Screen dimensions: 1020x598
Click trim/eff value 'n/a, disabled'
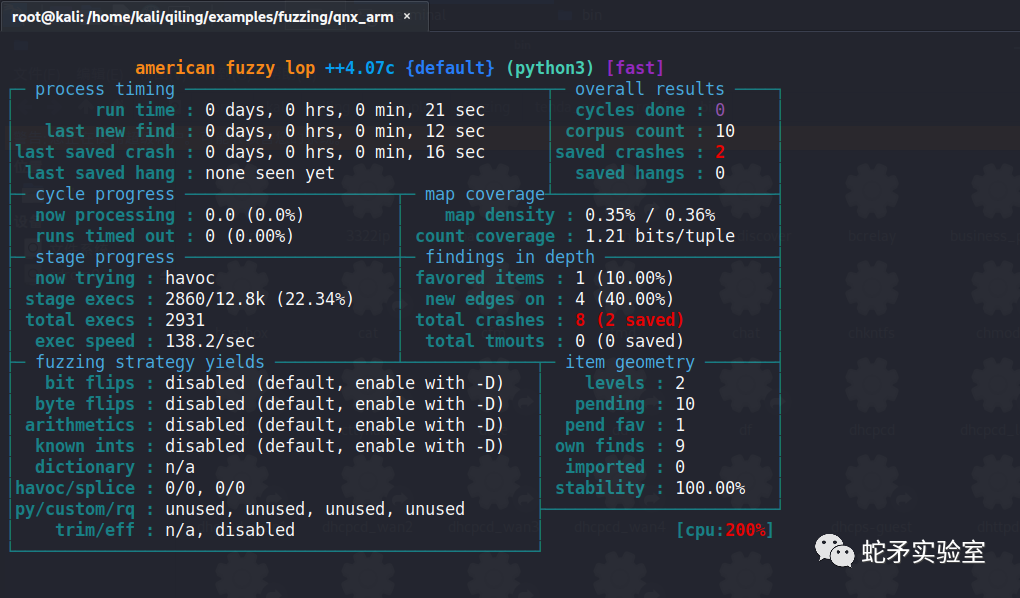coord(230,530)
